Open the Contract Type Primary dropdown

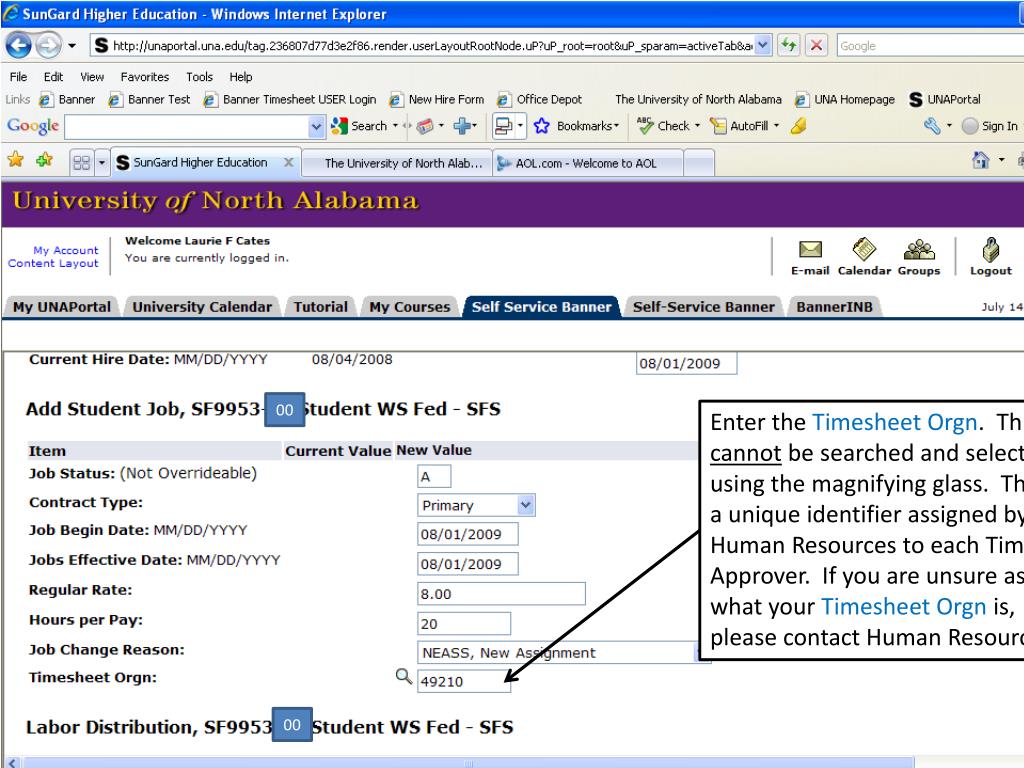(x=476, y=505)
